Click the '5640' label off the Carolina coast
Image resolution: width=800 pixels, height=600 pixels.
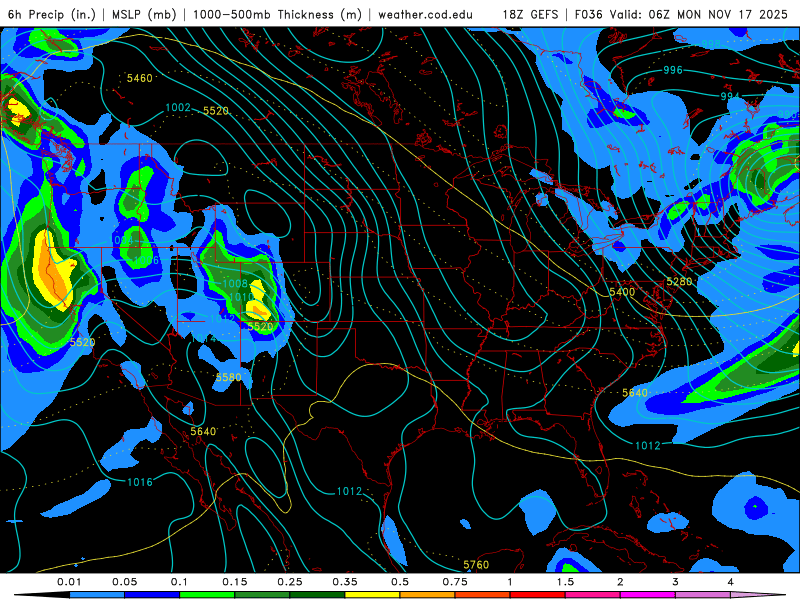pyautogui.click(x=635, y=393)
